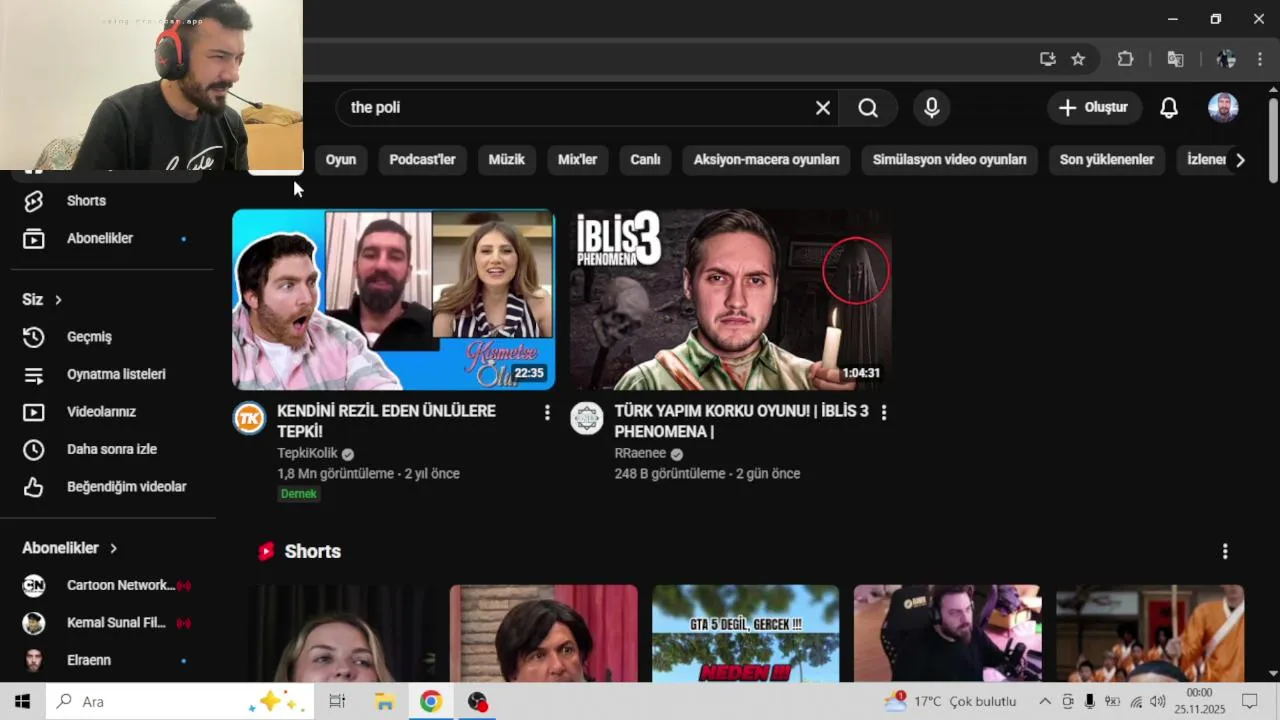Click the Windows Start button
Screen dimensions: 1280x720
[x=23, y=701]
